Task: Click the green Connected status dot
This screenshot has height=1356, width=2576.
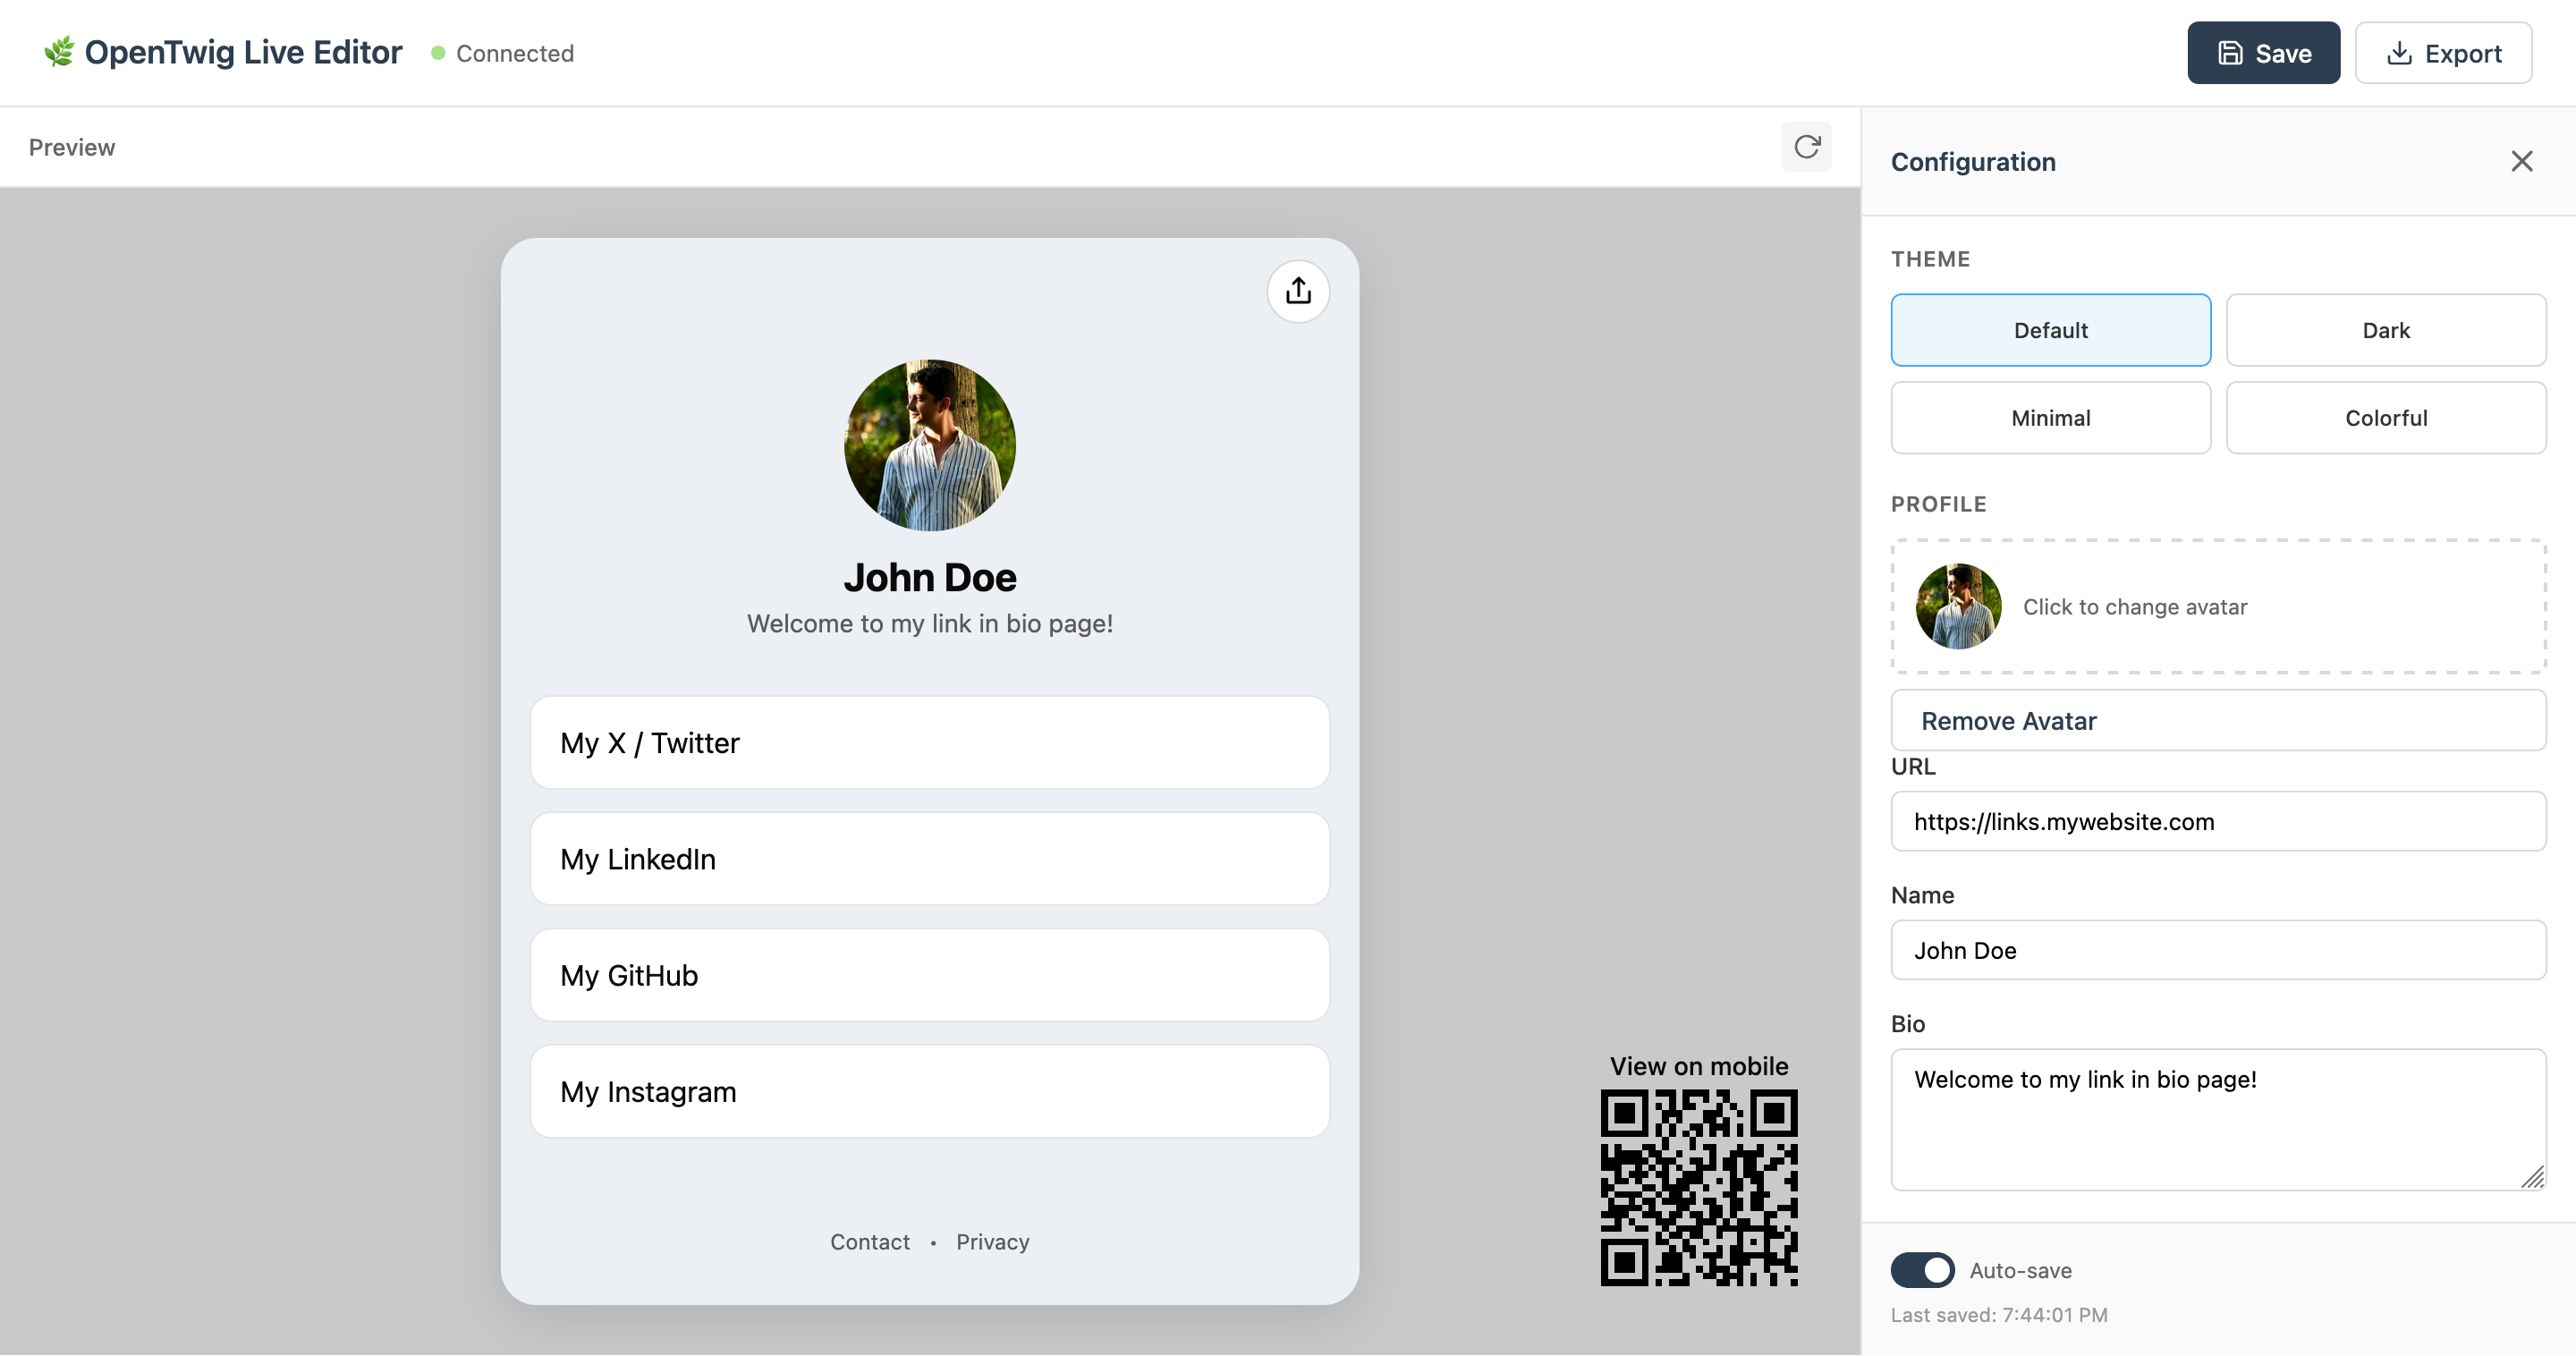Action: 438,53
